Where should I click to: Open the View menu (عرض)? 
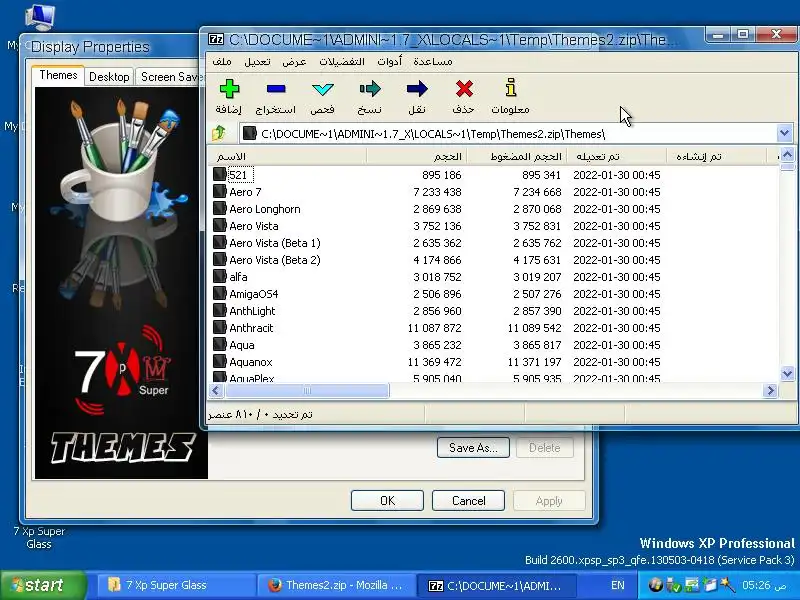294,62
